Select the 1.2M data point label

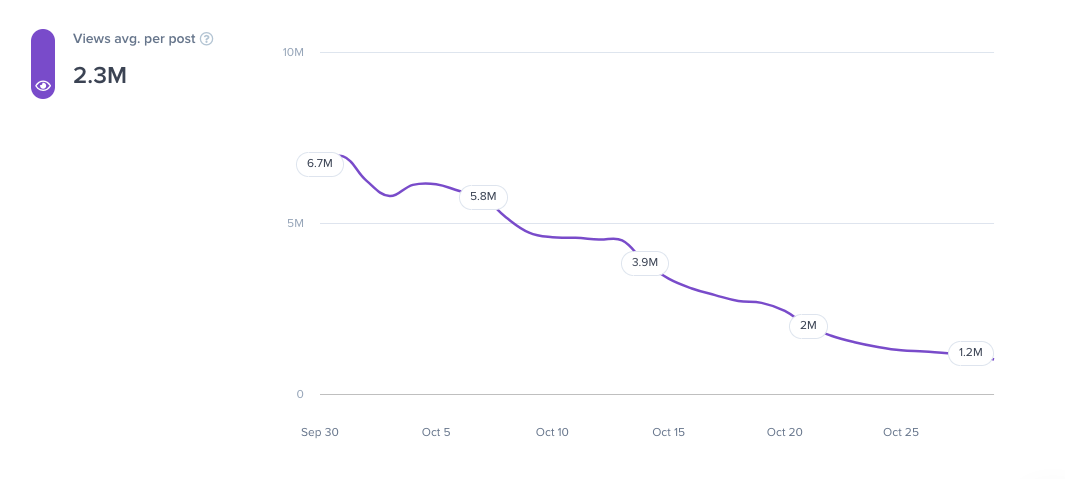(x=971, y=352)
